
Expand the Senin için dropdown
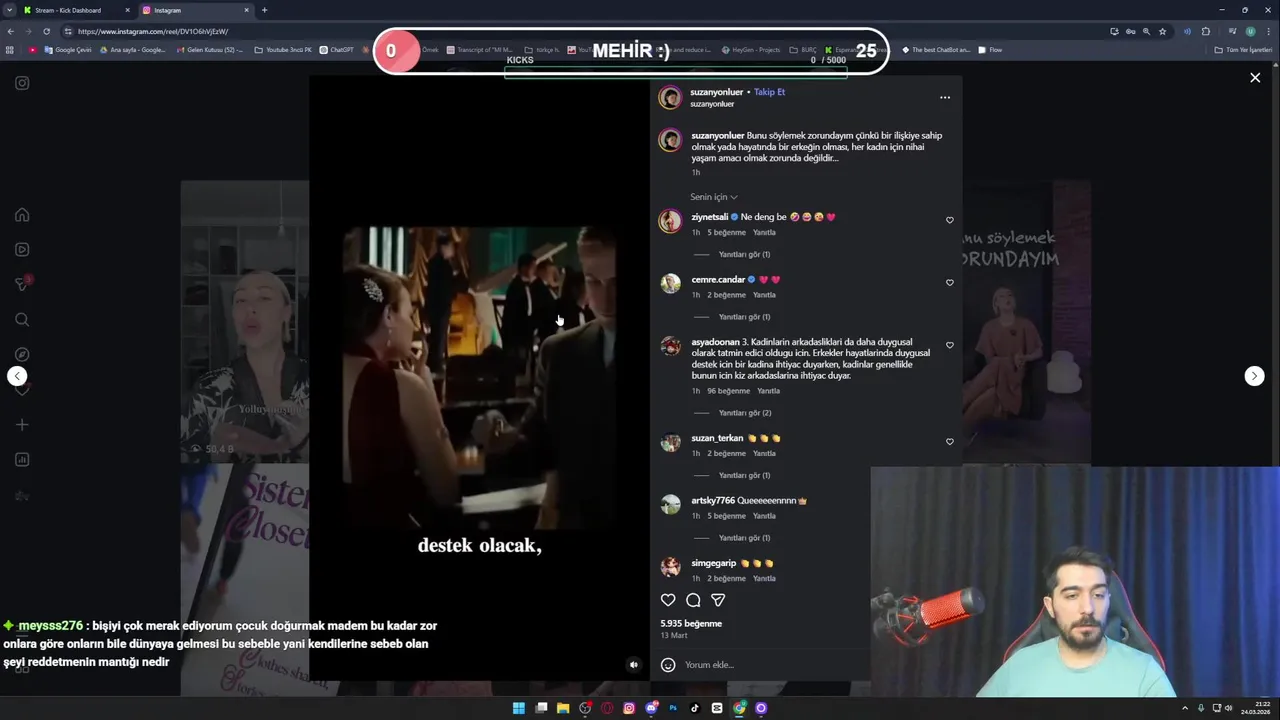pyautogui.click(x=714, y=197)
